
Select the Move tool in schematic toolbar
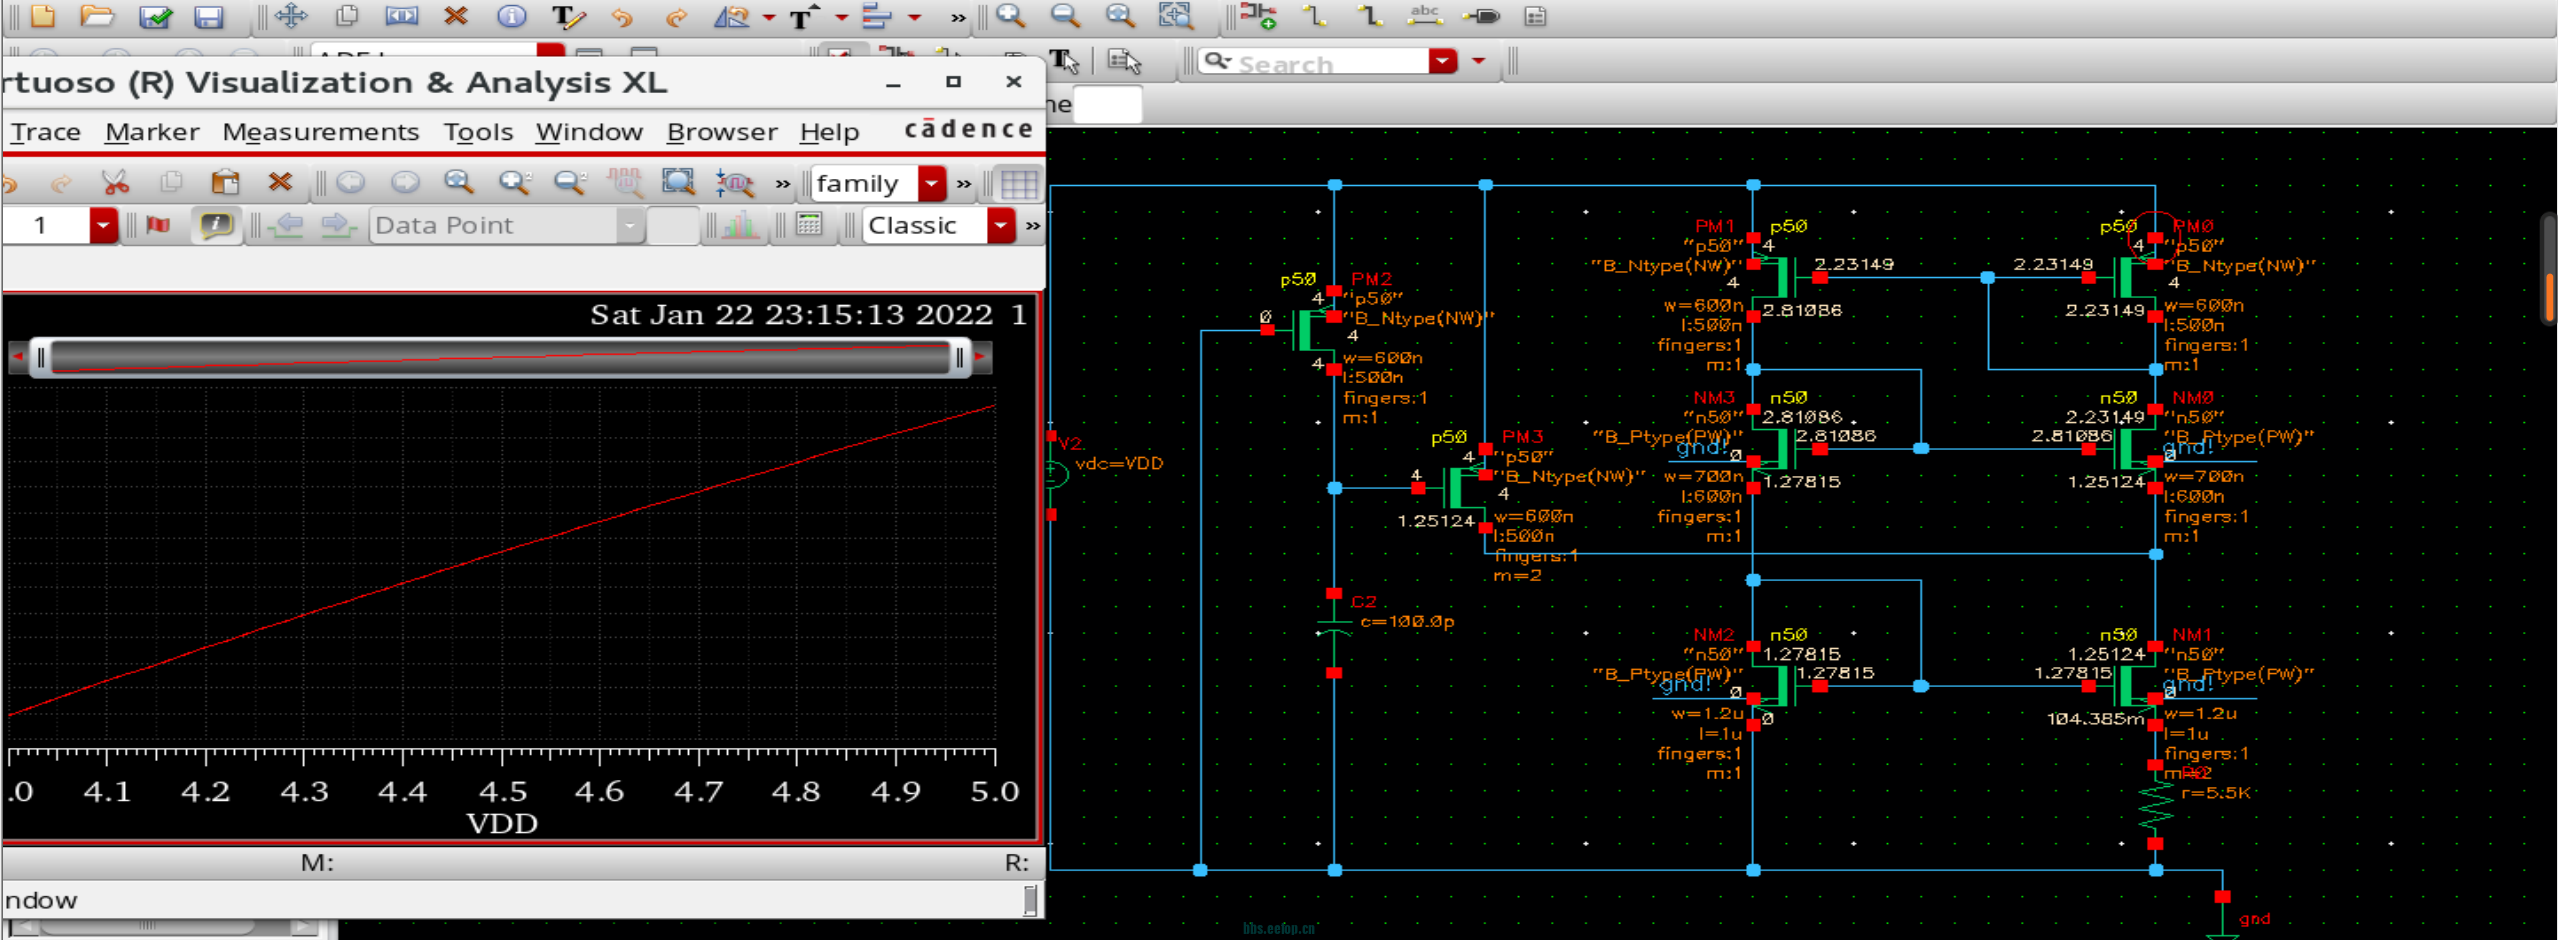(x=291, y=16)
